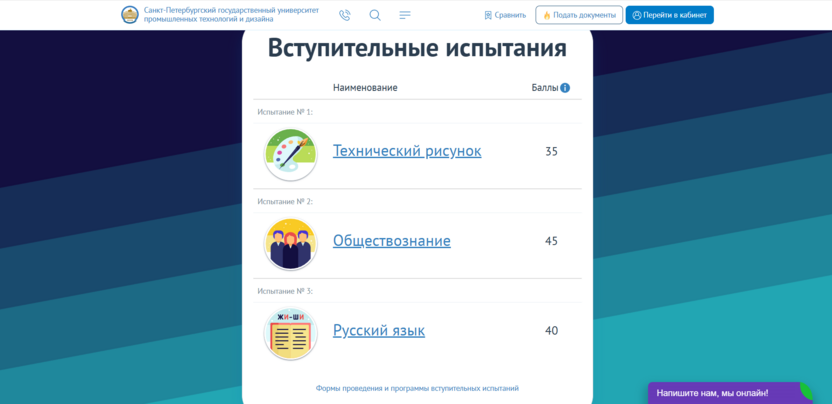Click the university name text link

[231, 15]
